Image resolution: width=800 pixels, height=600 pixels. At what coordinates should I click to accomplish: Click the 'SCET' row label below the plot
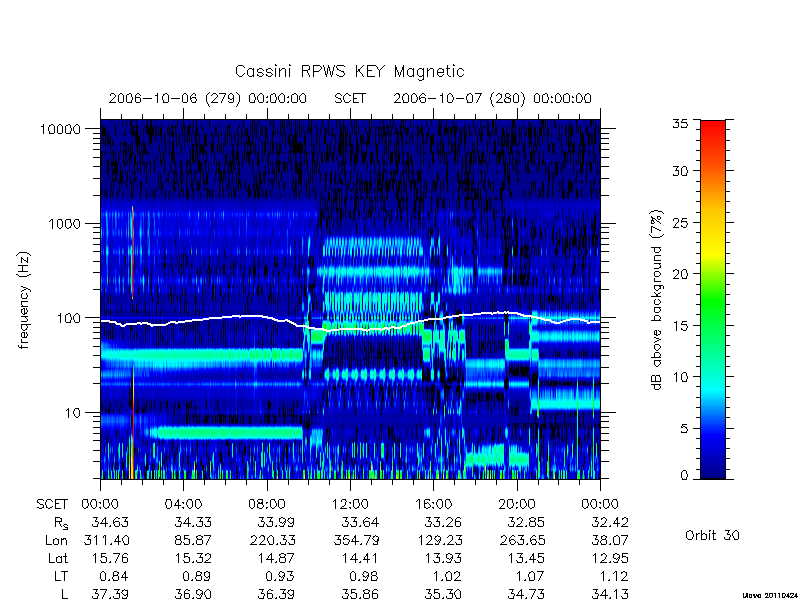pyautogui.click(x=52, y=505)
